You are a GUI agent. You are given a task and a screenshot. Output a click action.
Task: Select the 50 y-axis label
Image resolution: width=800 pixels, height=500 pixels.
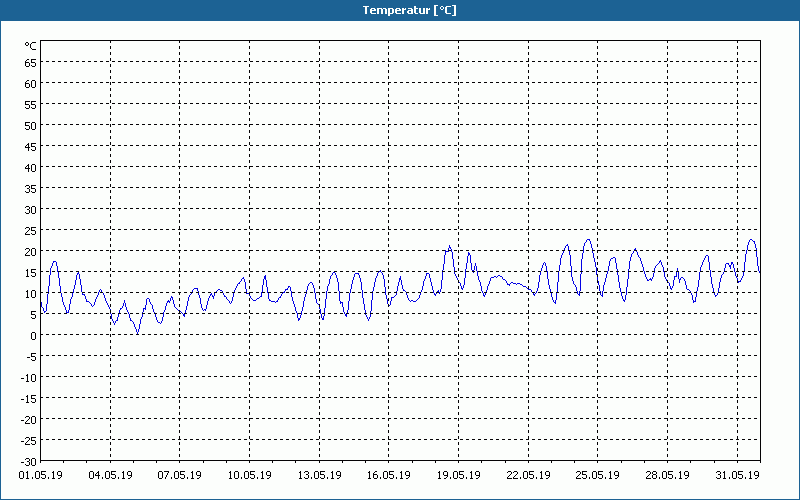31,126
